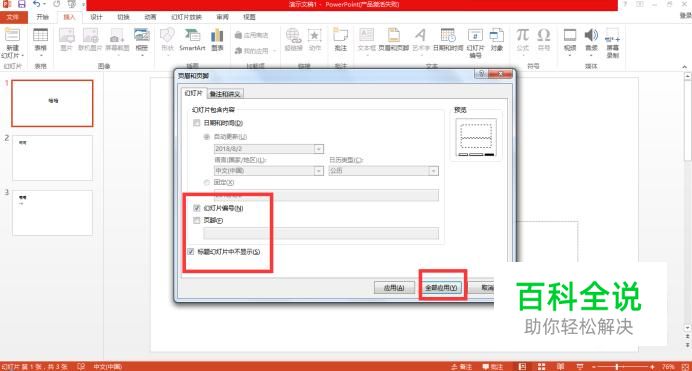Click the Apply to All (全部应用) button
The height and width of the screenshot is (371, 692).
(x=441, y=288)
